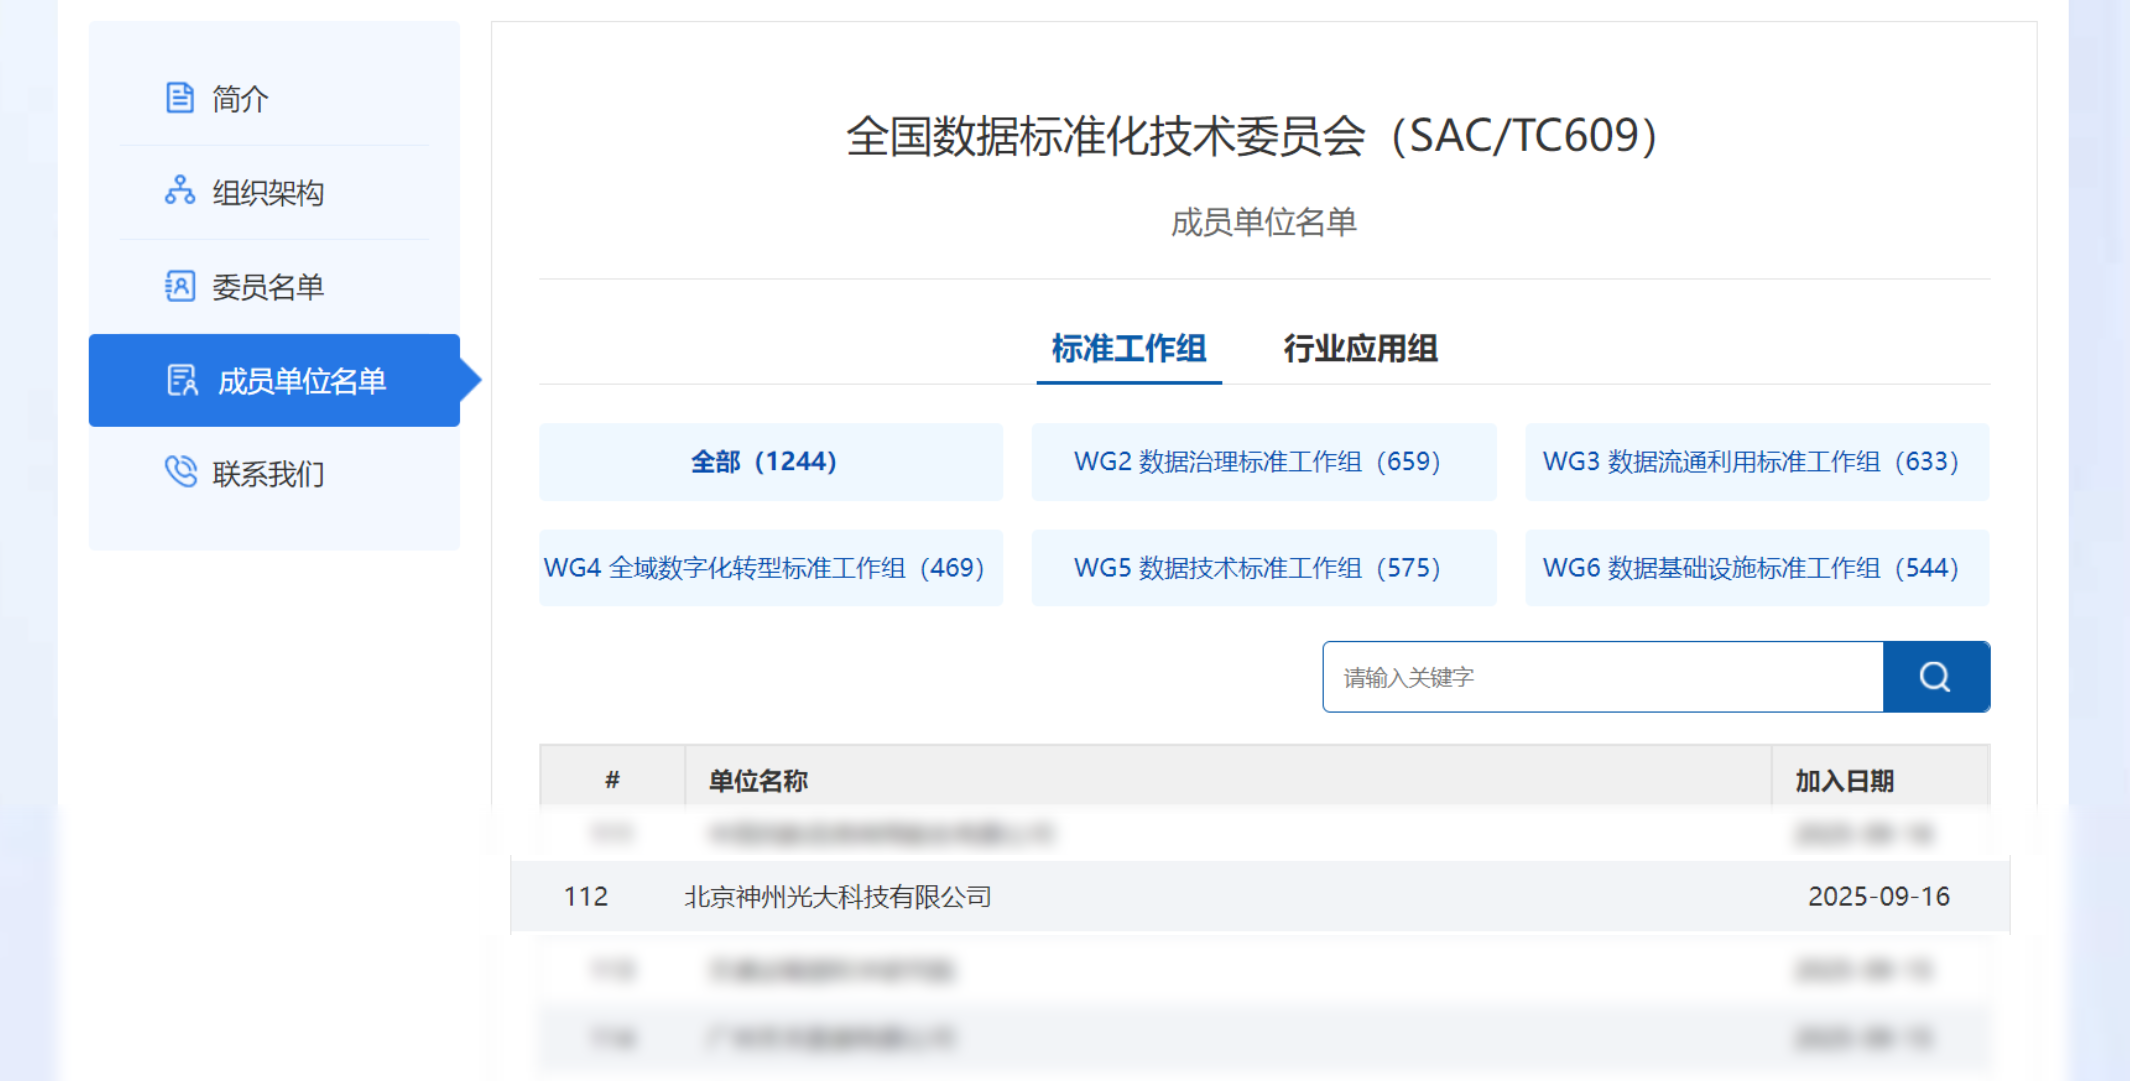Click the 委员名单 people icon
Image resolution: width=2130 pixels, height=1081 pixels.
(179, 286)
